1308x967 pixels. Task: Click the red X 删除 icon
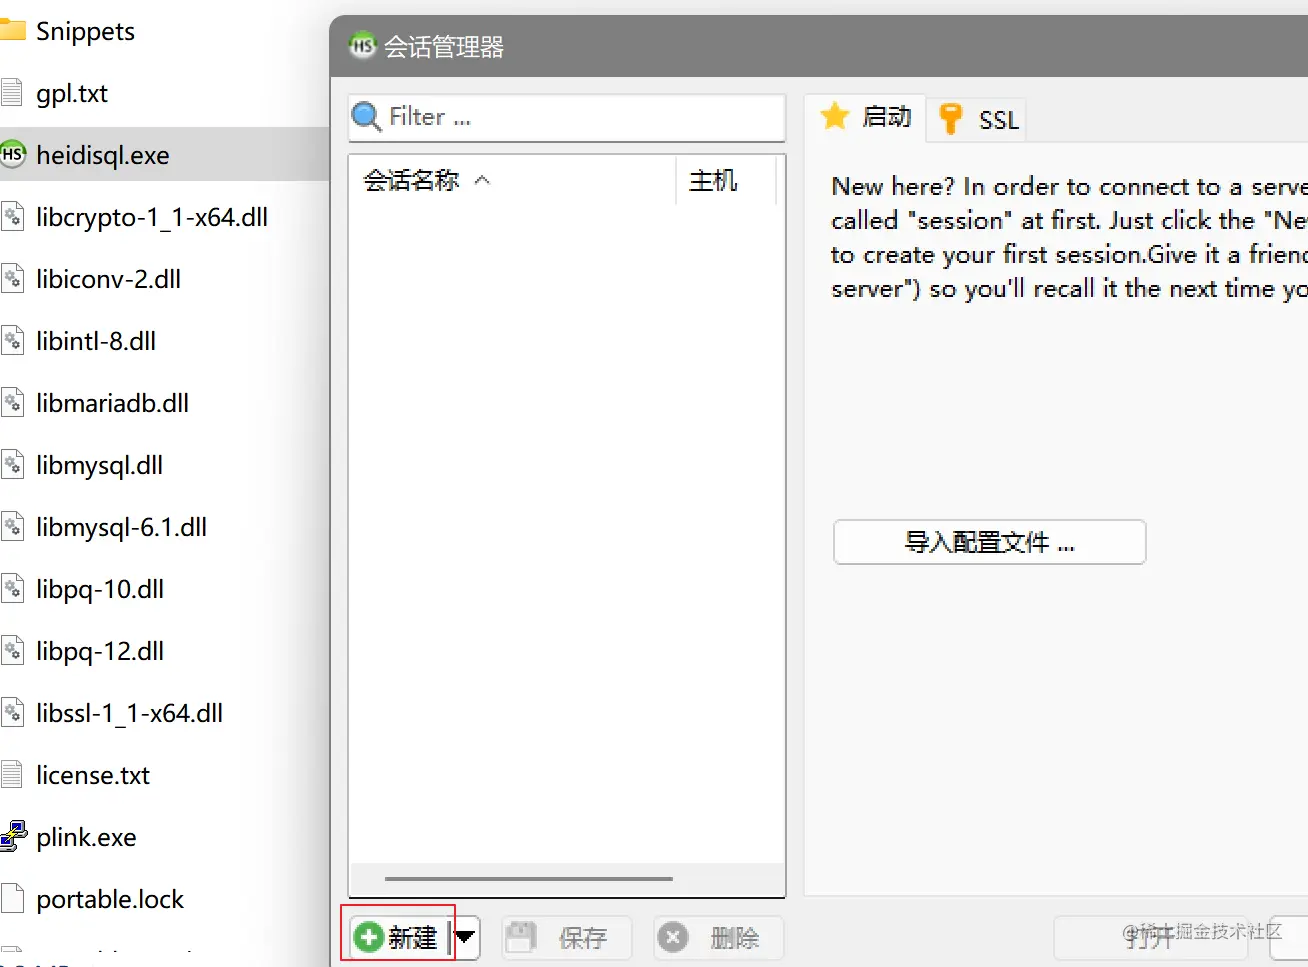click(673, 937)
